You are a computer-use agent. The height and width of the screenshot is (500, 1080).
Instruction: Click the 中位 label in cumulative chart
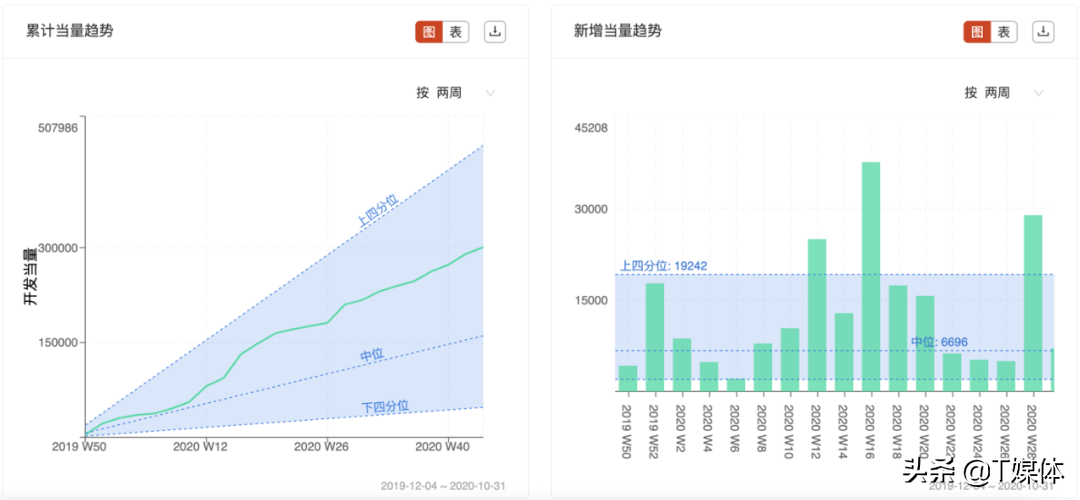[x=372, y=355]
